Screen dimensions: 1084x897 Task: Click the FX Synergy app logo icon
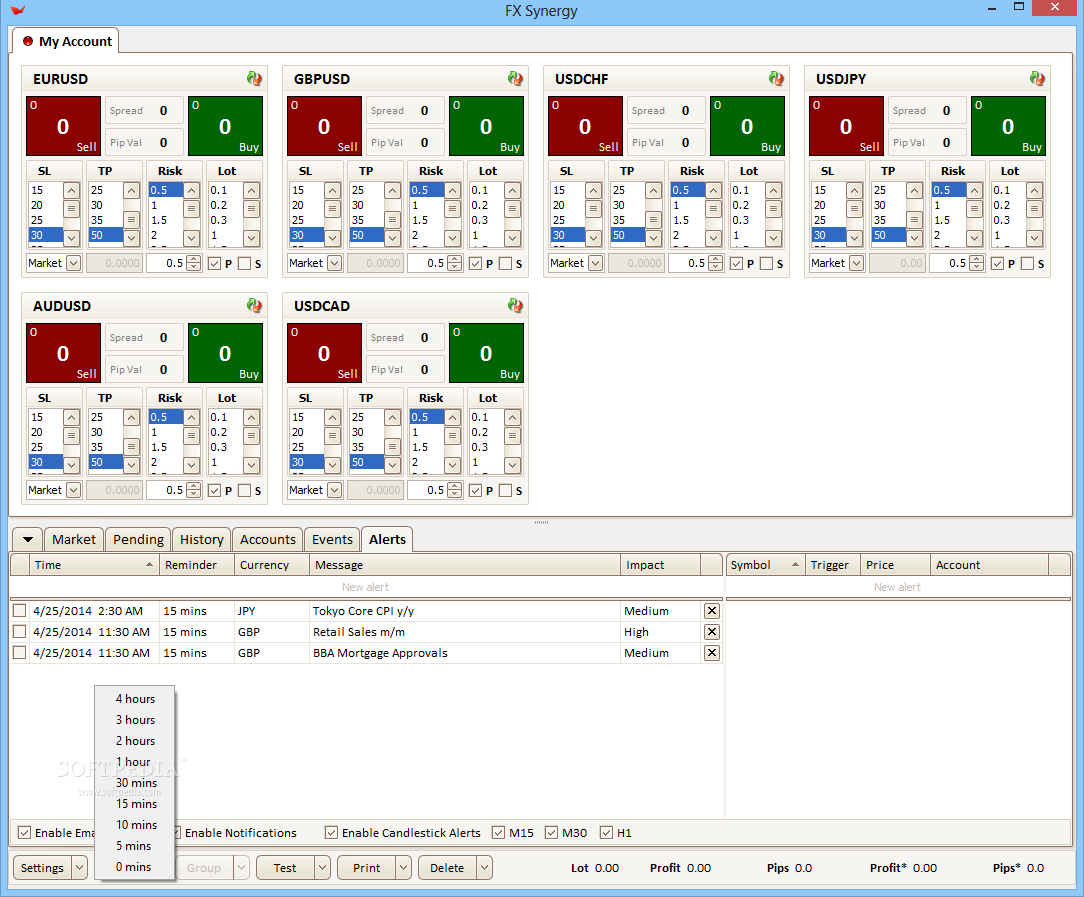18,10
